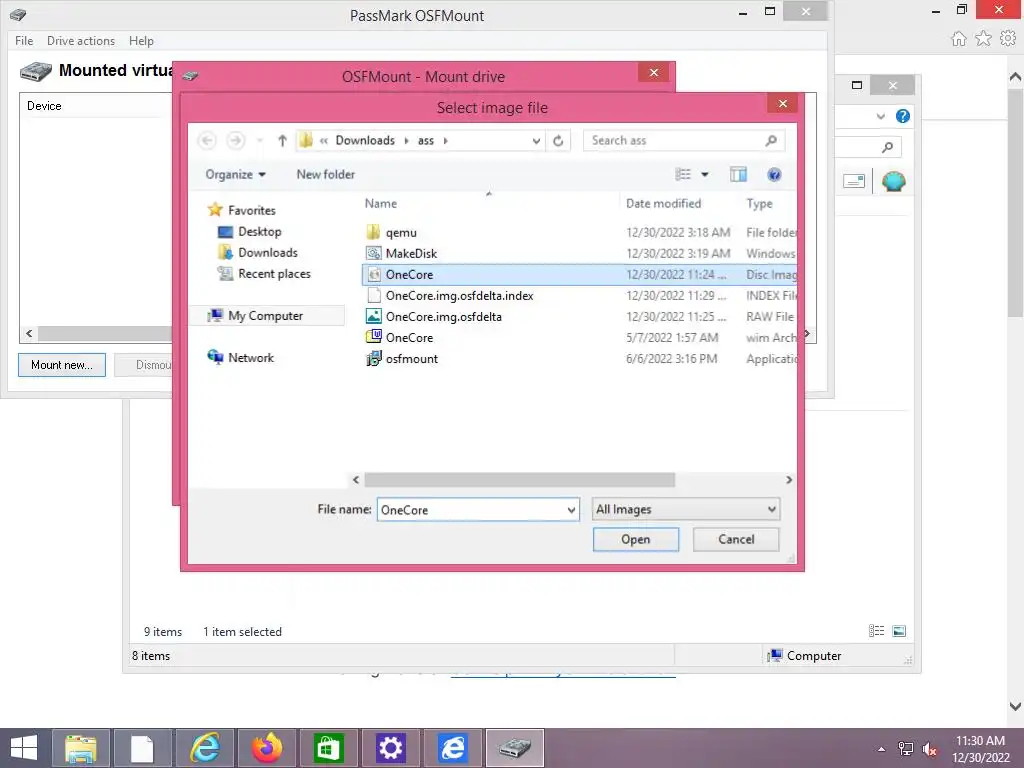Expand the view options dropdown arrow

pyautogui.click(x=705, y=174)
